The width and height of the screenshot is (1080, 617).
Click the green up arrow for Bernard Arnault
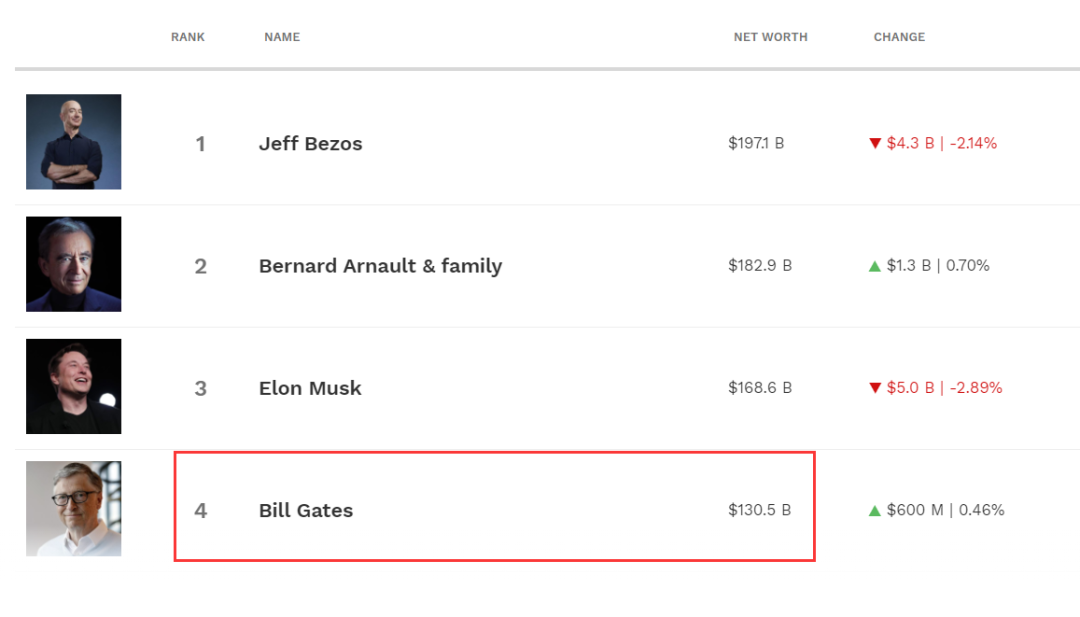click(x=875, y=266)
